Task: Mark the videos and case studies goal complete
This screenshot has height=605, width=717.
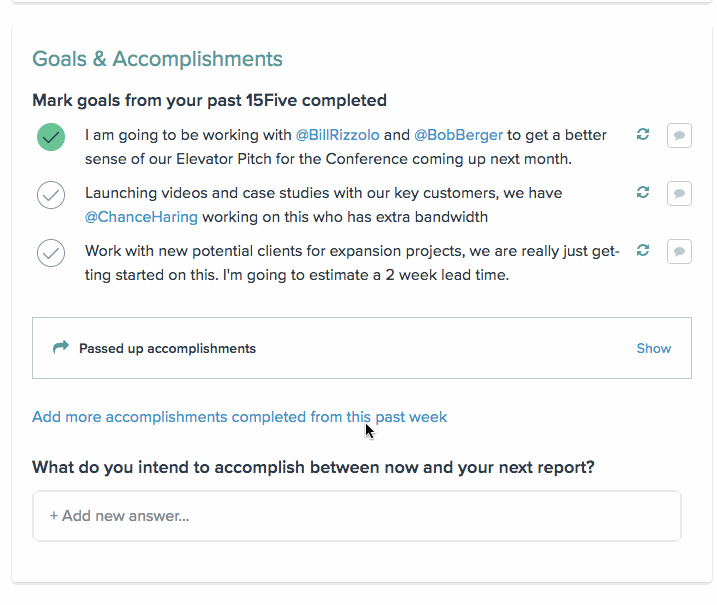Action: pyautogui.click(x=51, y=195)
